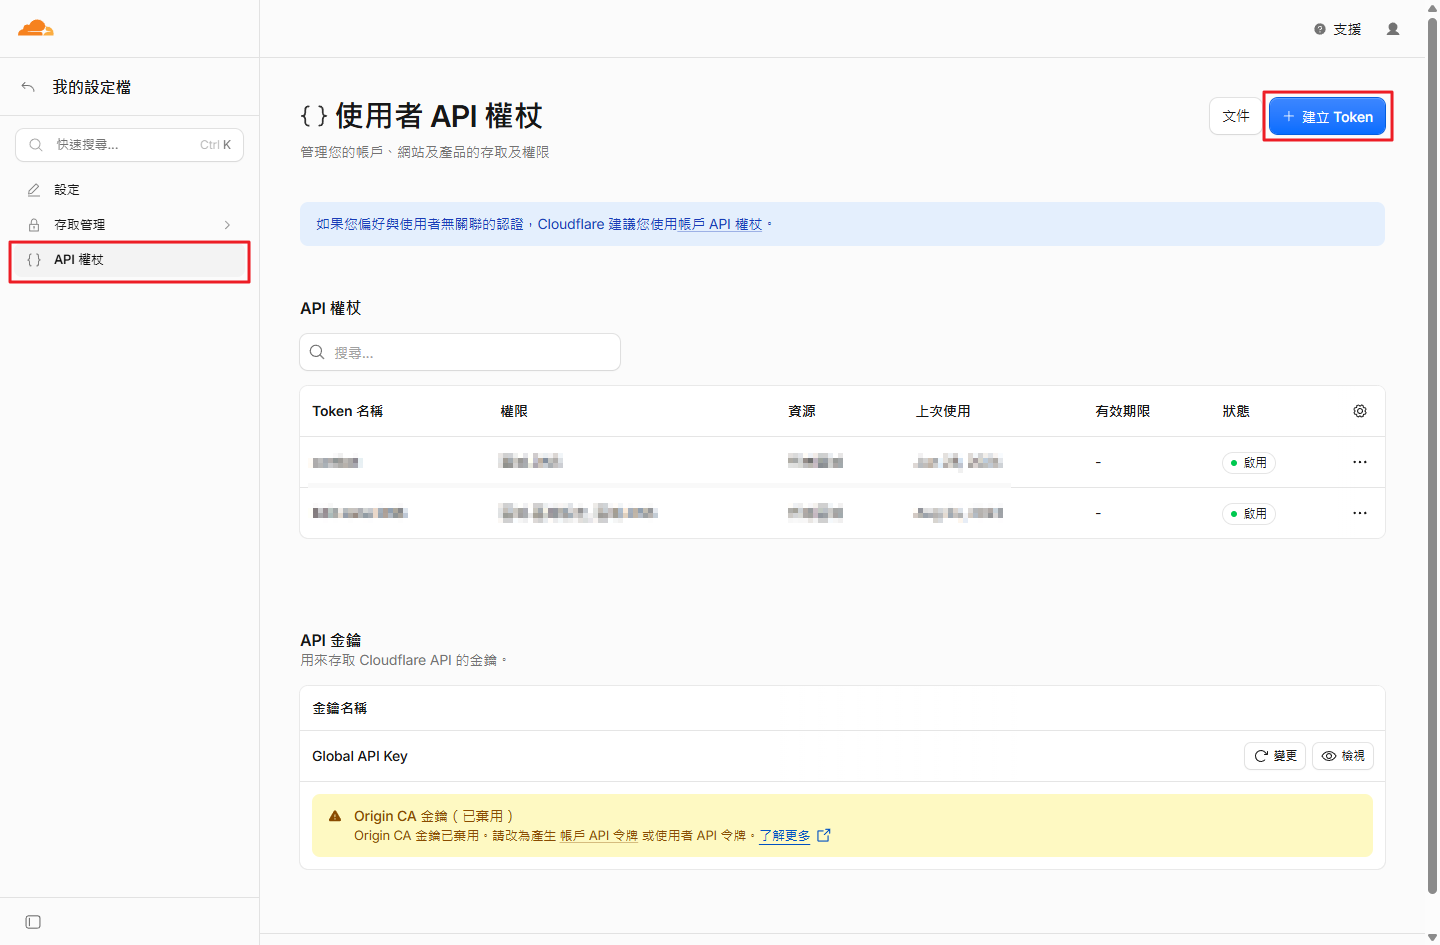
Task: Click the 金鑰名稱 header
Action: click(x=340, y=708)
